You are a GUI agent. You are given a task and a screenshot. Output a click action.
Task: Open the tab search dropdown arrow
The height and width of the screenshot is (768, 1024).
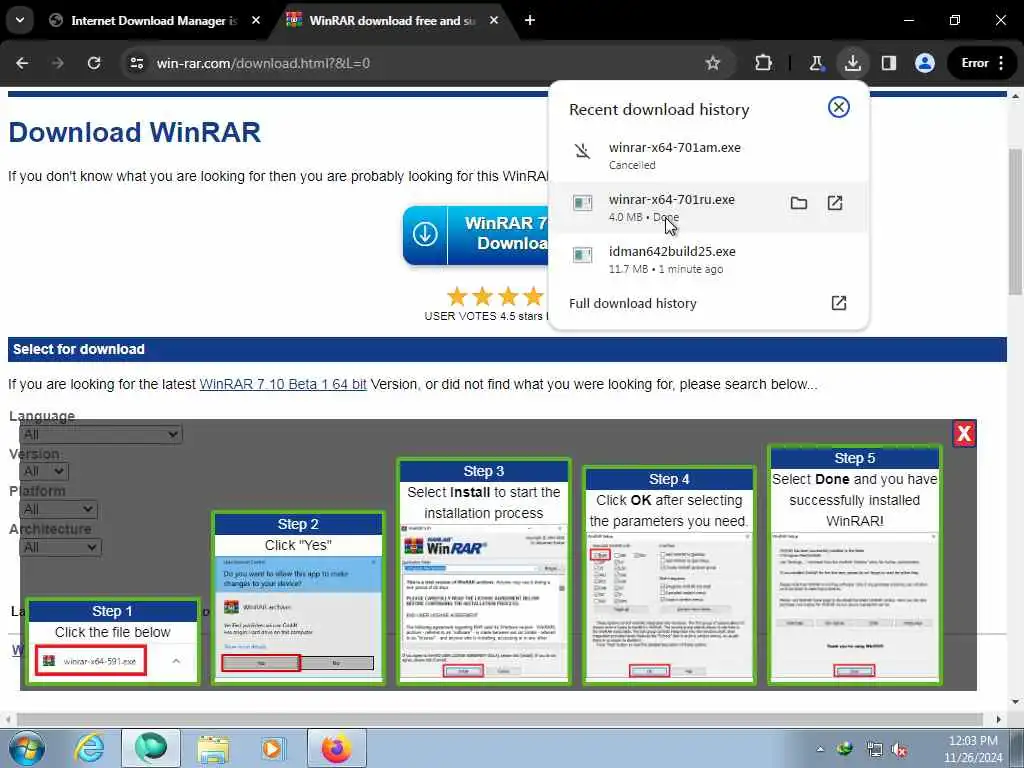coord(20,20)
